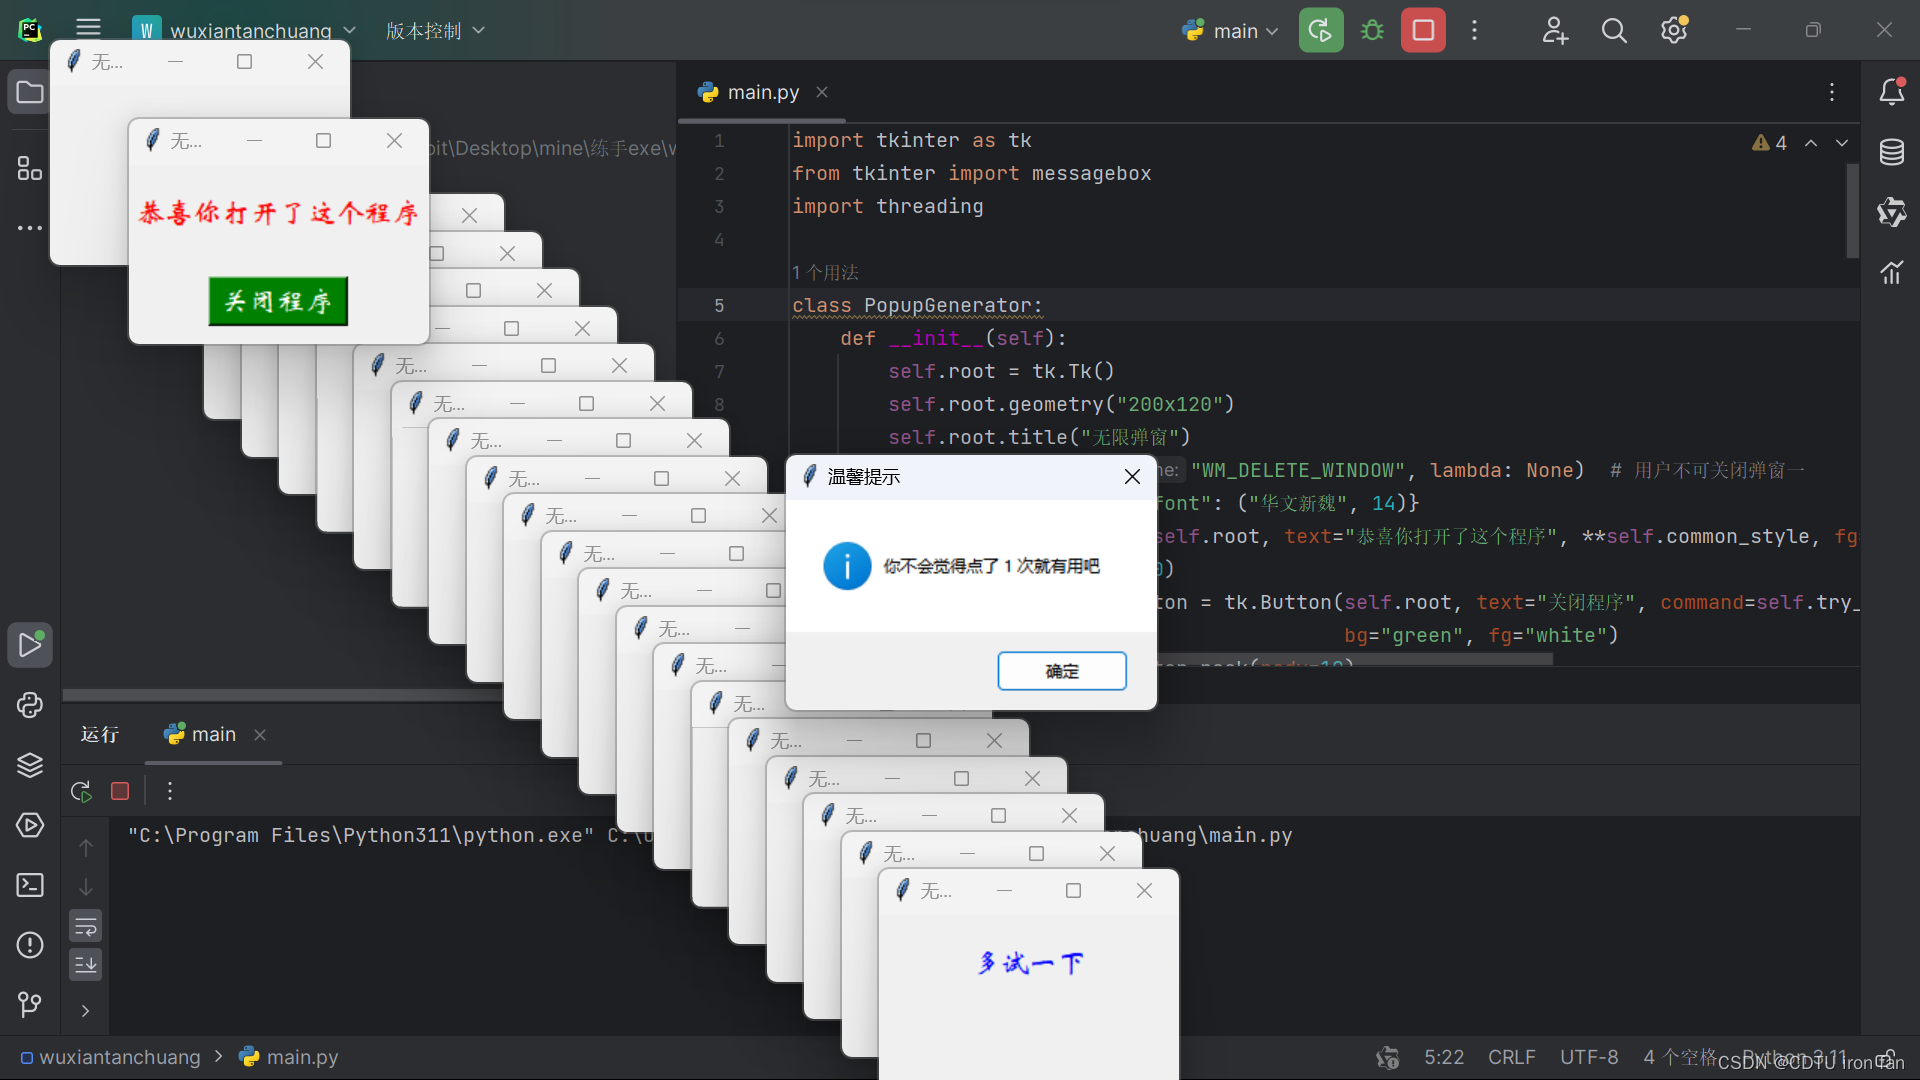Open Search Everywhere magnifier
The height and width of the screenshot is (1080, 1920).
point(1614,30)
